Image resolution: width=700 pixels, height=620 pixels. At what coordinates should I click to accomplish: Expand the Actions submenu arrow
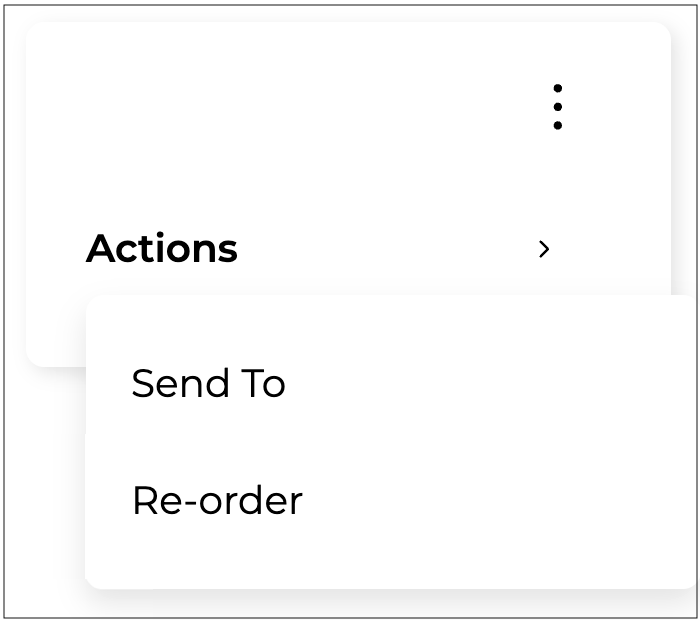pyautogui.click(x=544, y=249)
